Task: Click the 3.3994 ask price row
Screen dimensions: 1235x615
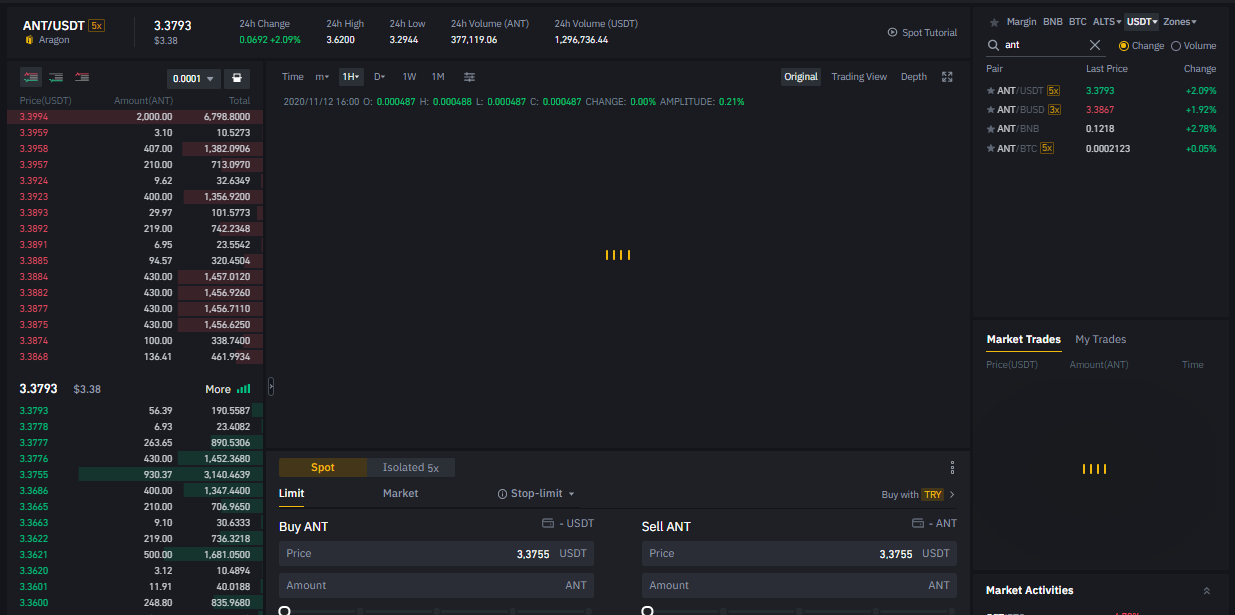Action: (135, 117)
